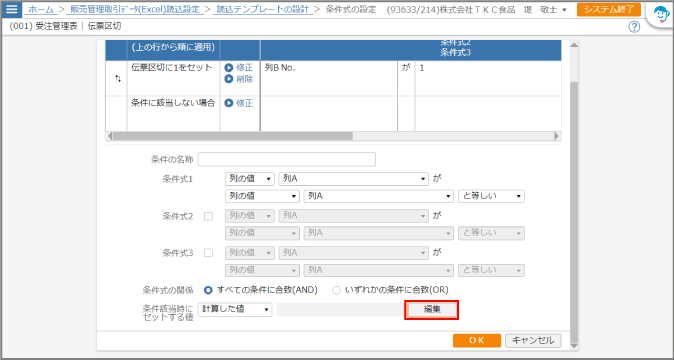
Task: Click the (上の行から順に適用) header
Action: [173, 47]
